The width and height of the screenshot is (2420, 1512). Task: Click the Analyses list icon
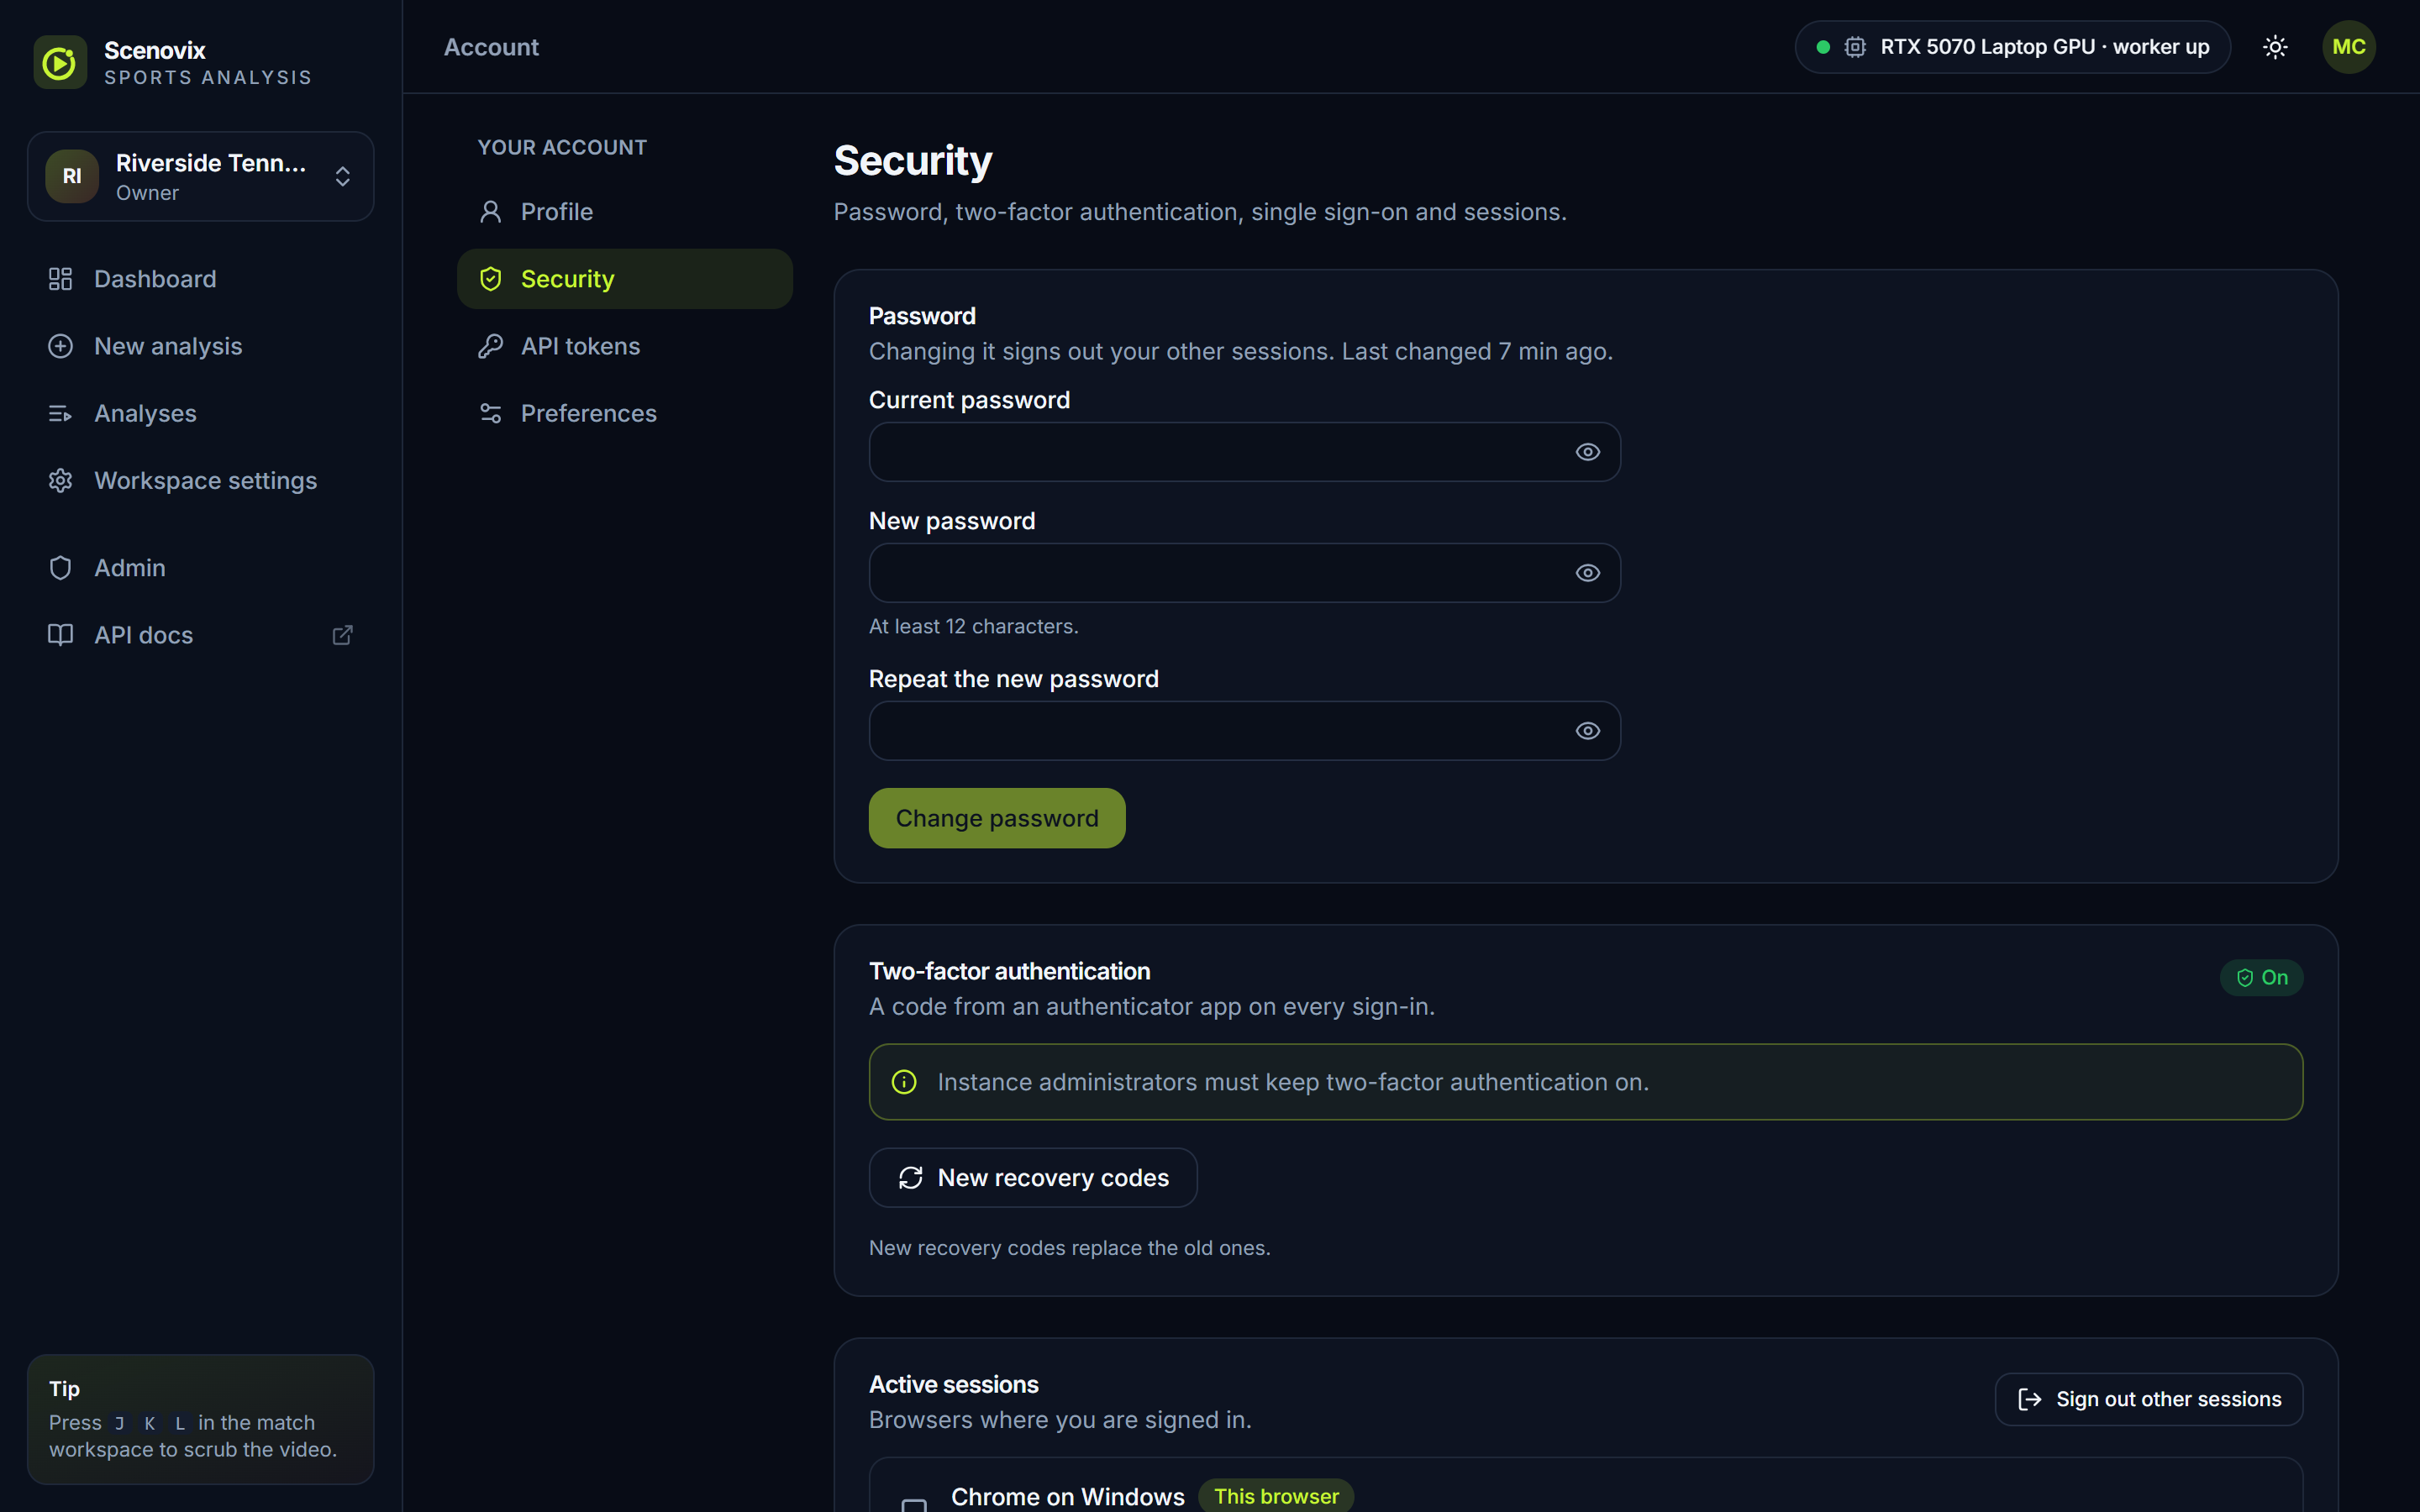pos(60,413)
